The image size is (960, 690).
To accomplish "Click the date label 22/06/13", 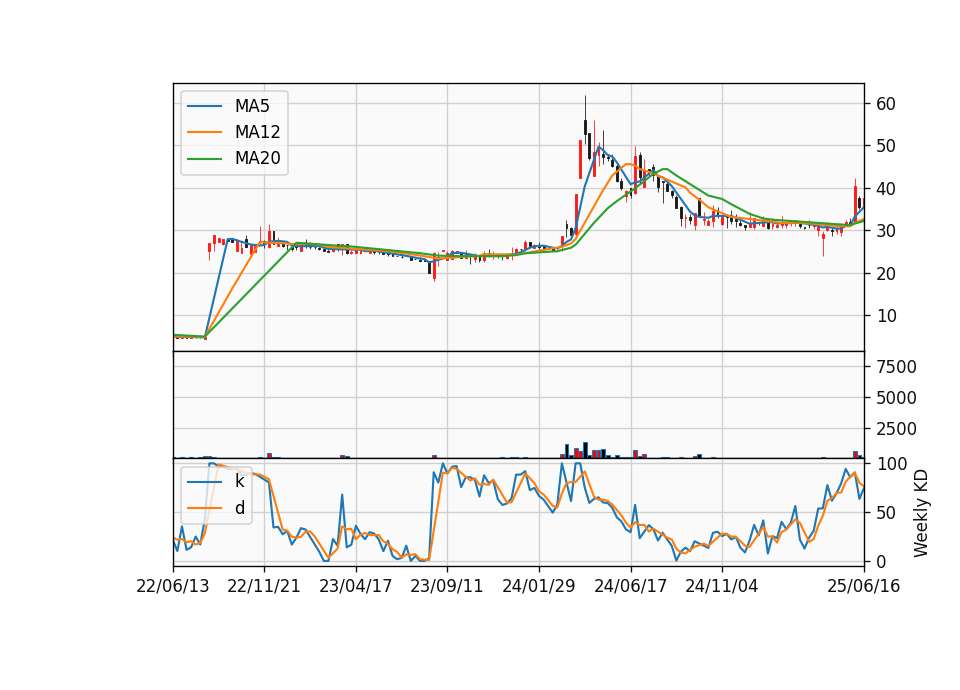I will click(173, 586).
